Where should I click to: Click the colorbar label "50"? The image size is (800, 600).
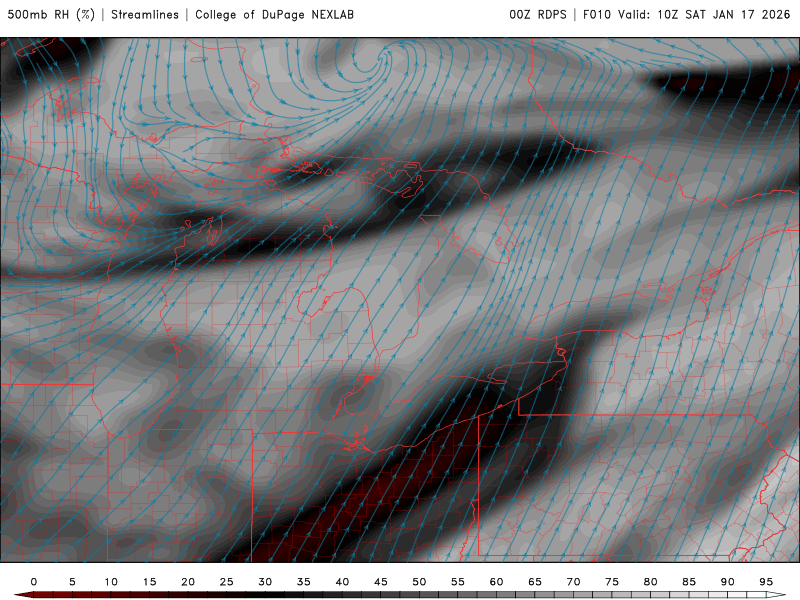419,582
